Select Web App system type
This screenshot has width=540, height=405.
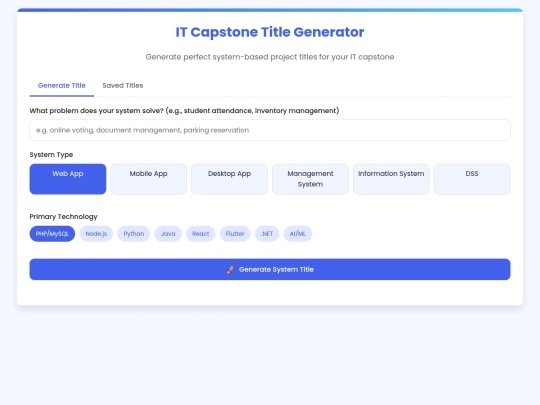68,179
